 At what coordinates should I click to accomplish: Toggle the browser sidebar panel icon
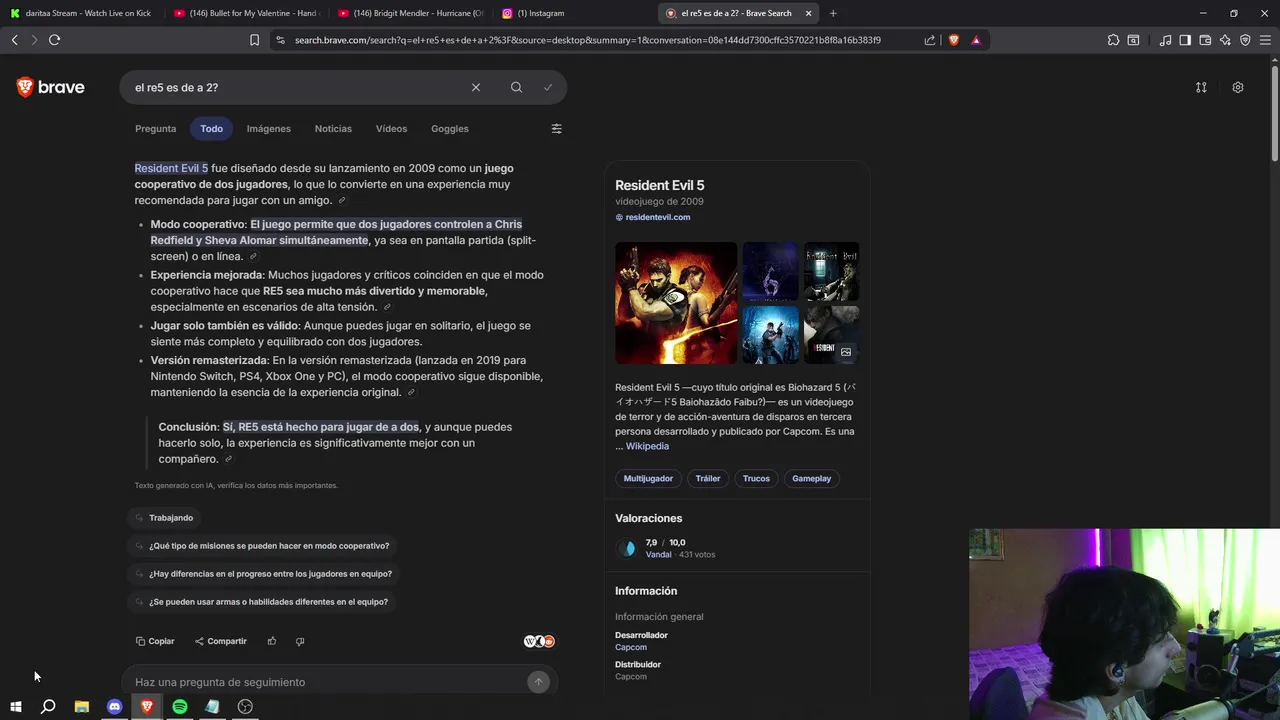coord(1185,40)
